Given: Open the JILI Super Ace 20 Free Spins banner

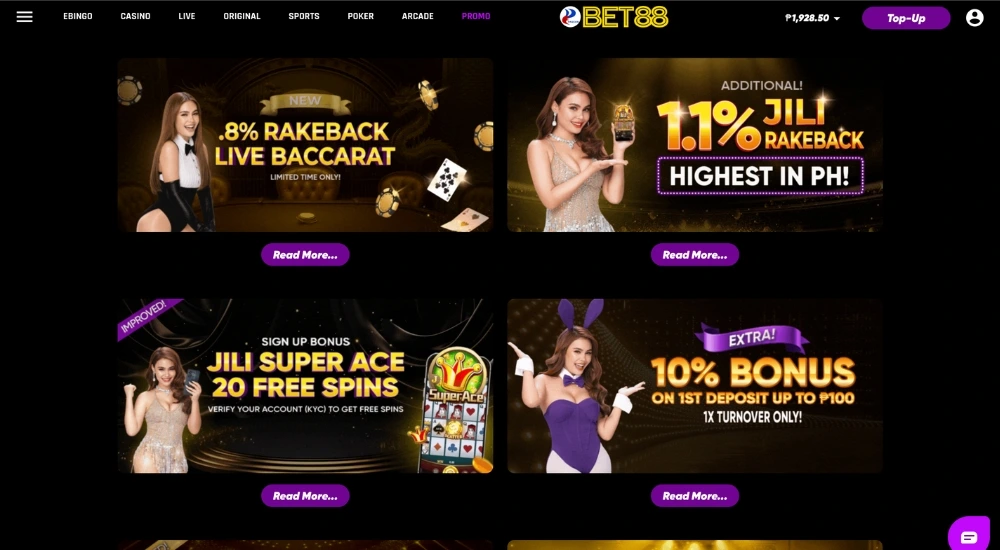Looking at the screenshot, I should pyautogui.click(x=305, y=386).
